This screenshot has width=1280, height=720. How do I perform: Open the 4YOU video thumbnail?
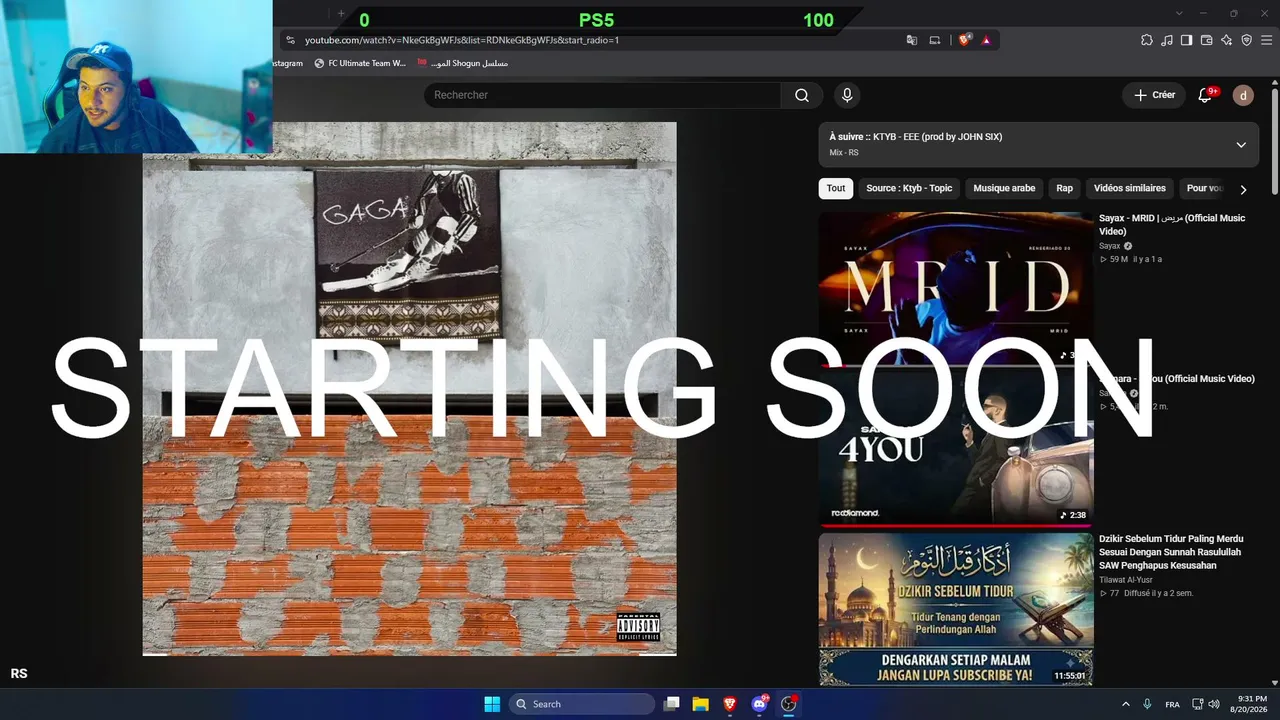[x=956, y=448]
